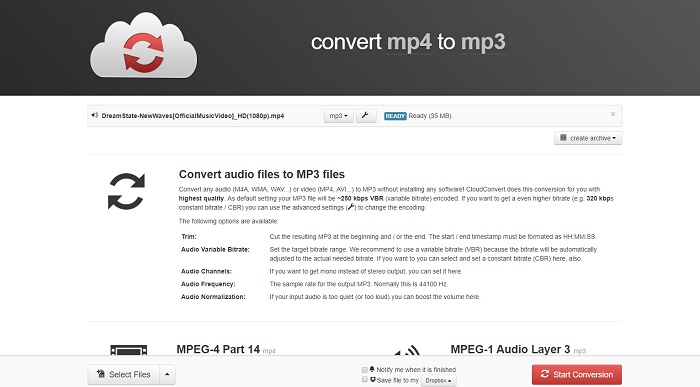Image resolution: width=700 pixels, height=387 pixels.
Task: Enable Notify me when it is finished
Action: coord(365,370)
